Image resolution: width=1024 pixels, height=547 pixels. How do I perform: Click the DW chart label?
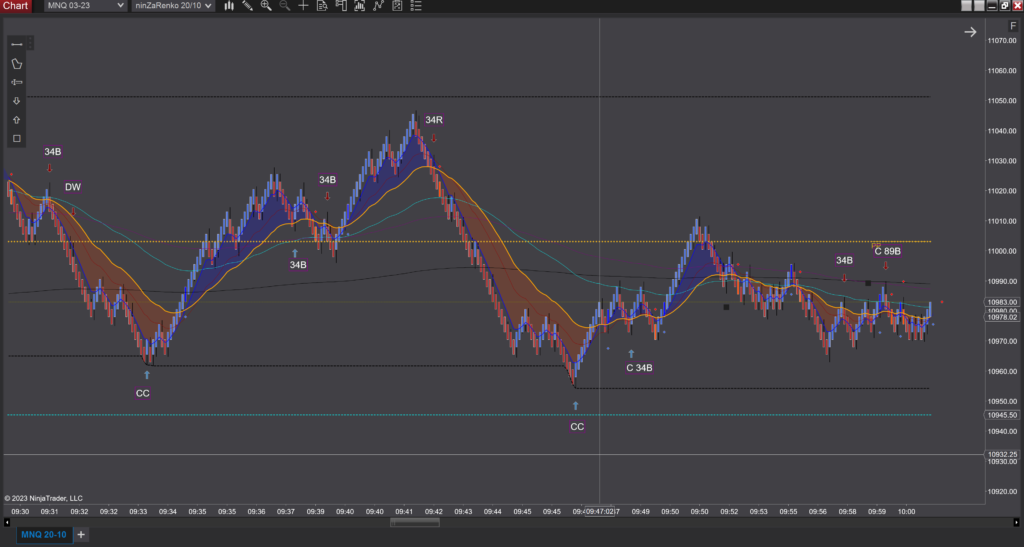(72, 187)
